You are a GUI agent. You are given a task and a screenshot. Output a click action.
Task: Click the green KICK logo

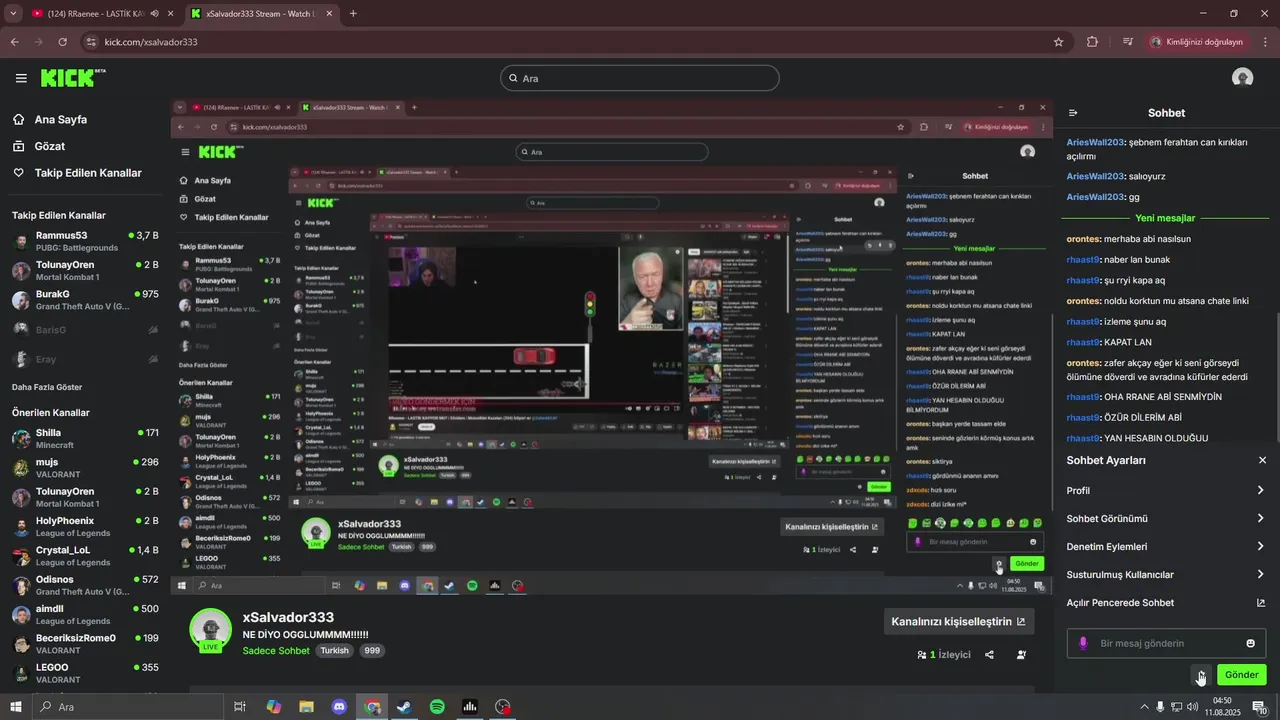pyautogui.click(x=73, y=77)
